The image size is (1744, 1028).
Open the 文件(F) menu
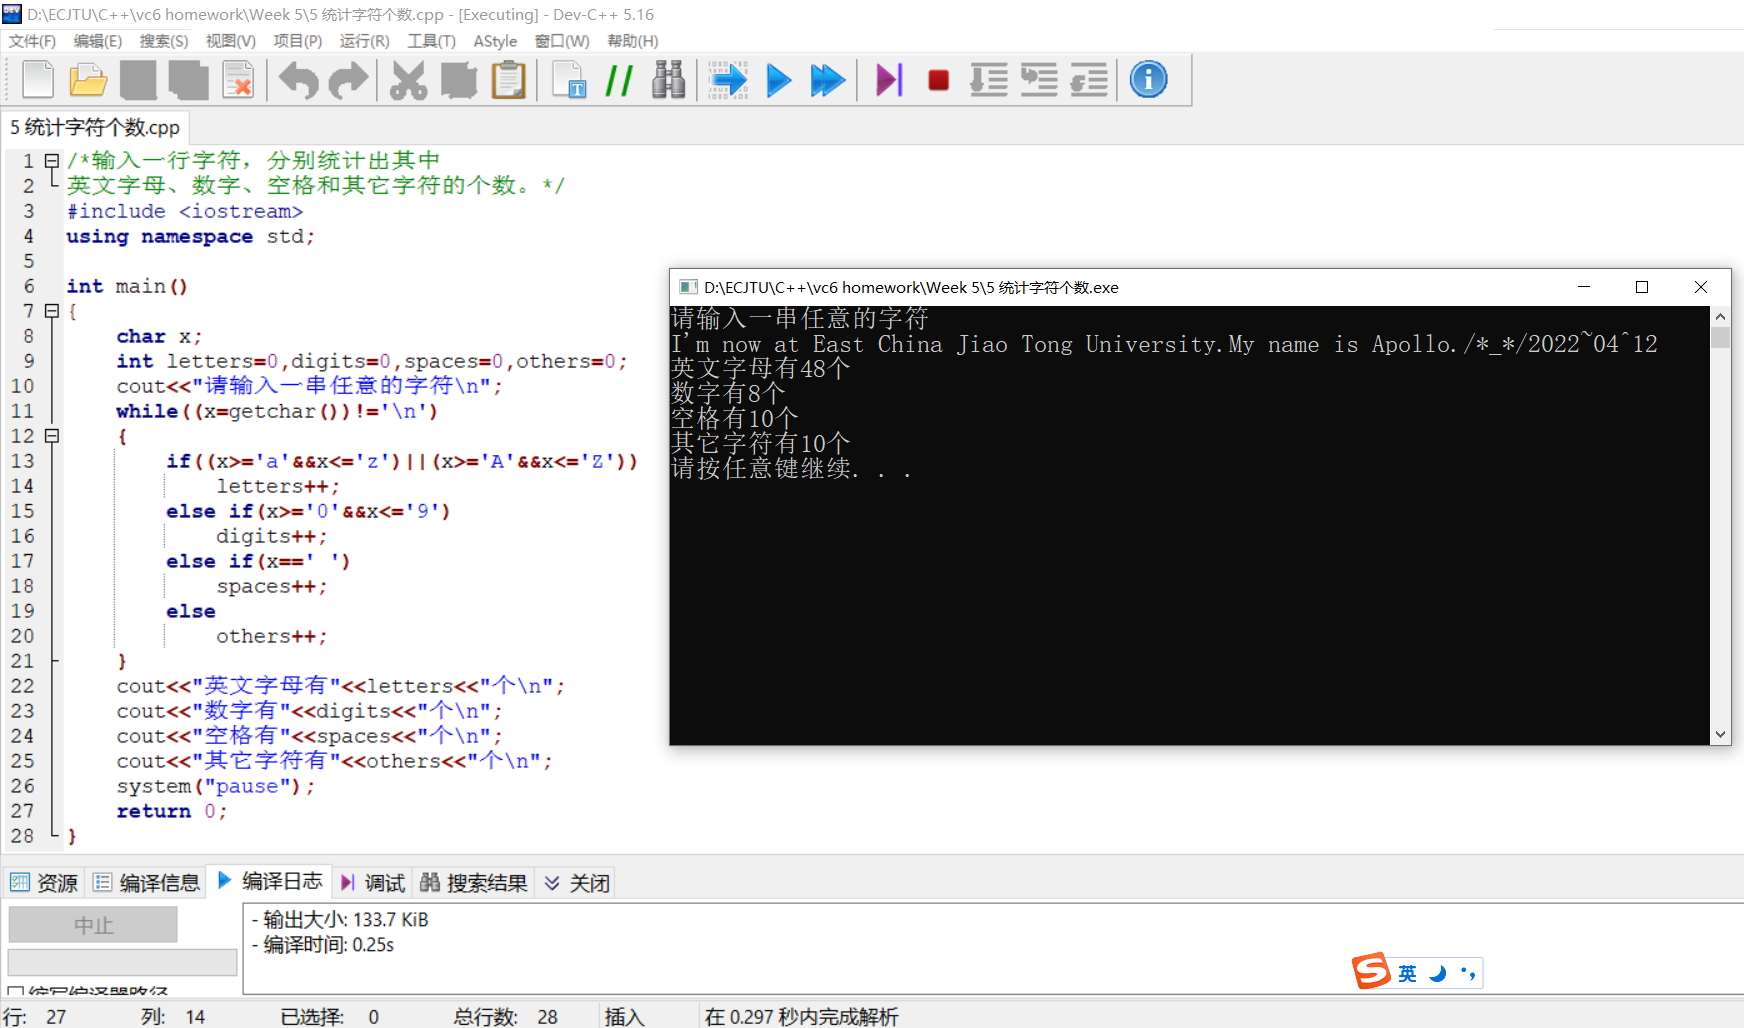pos(32,41)
